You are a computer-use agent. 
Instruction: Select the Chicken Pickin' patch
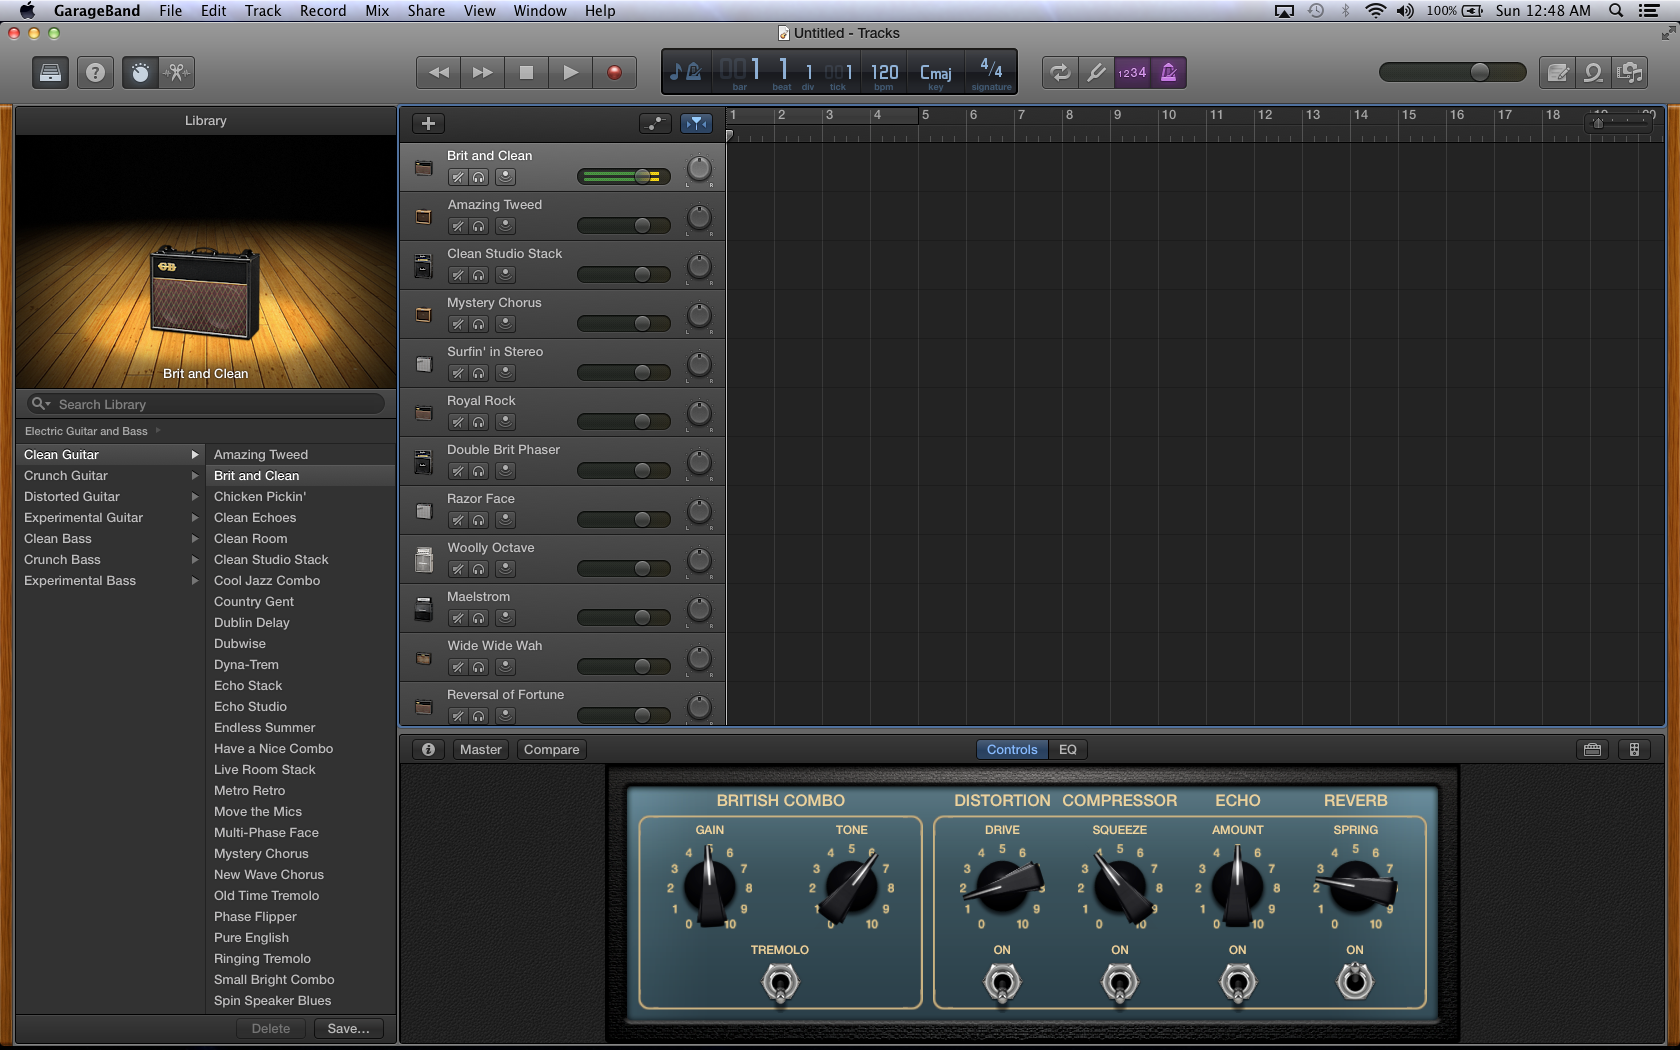tap(260, 496)
